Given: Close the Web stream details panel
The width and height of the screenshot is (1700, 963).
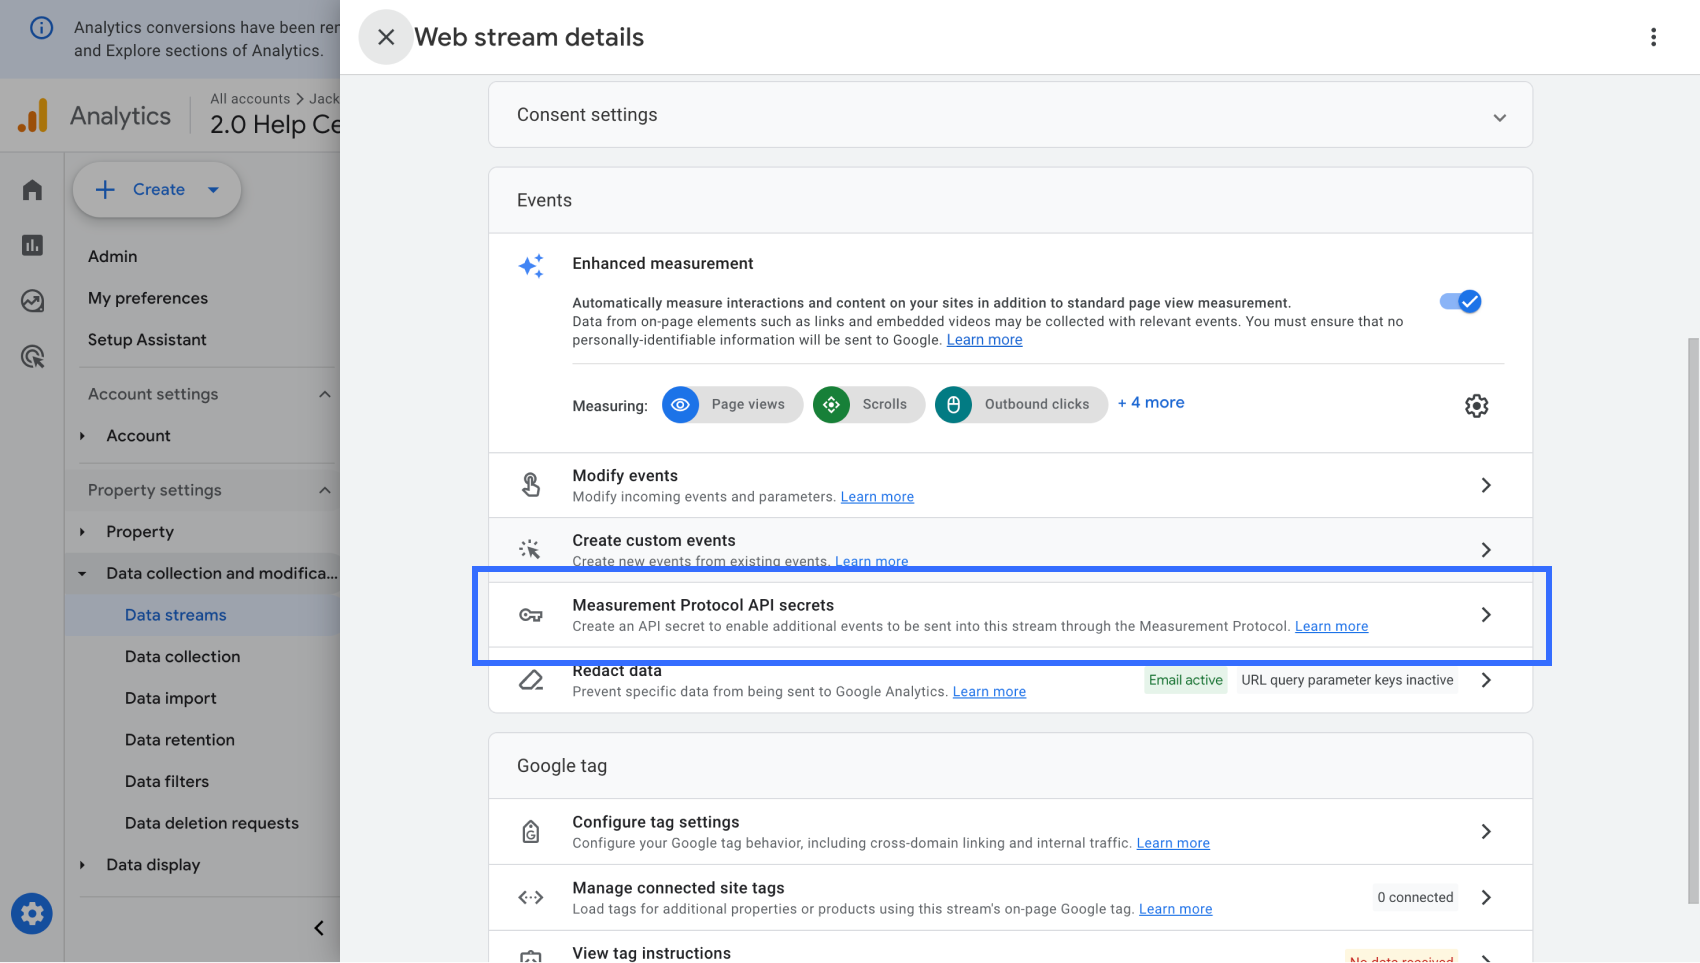Looking at the screenshot, I should (385, 37).
